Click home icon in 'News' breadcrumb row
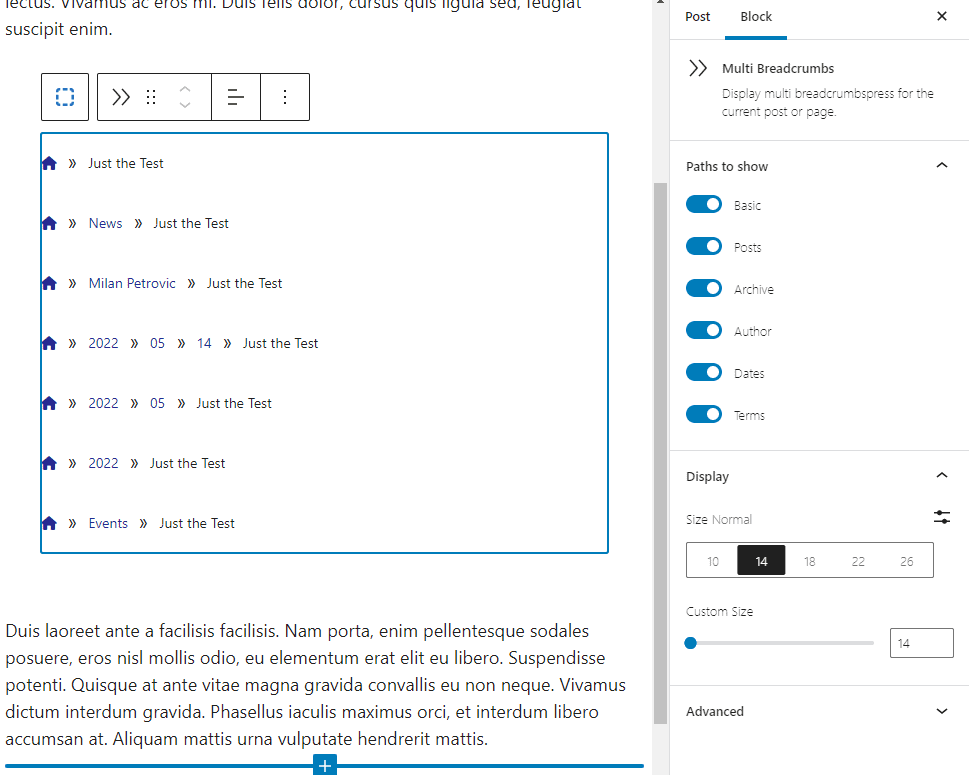The width and height of the screenshot is (969, 775). coord(49,223)
